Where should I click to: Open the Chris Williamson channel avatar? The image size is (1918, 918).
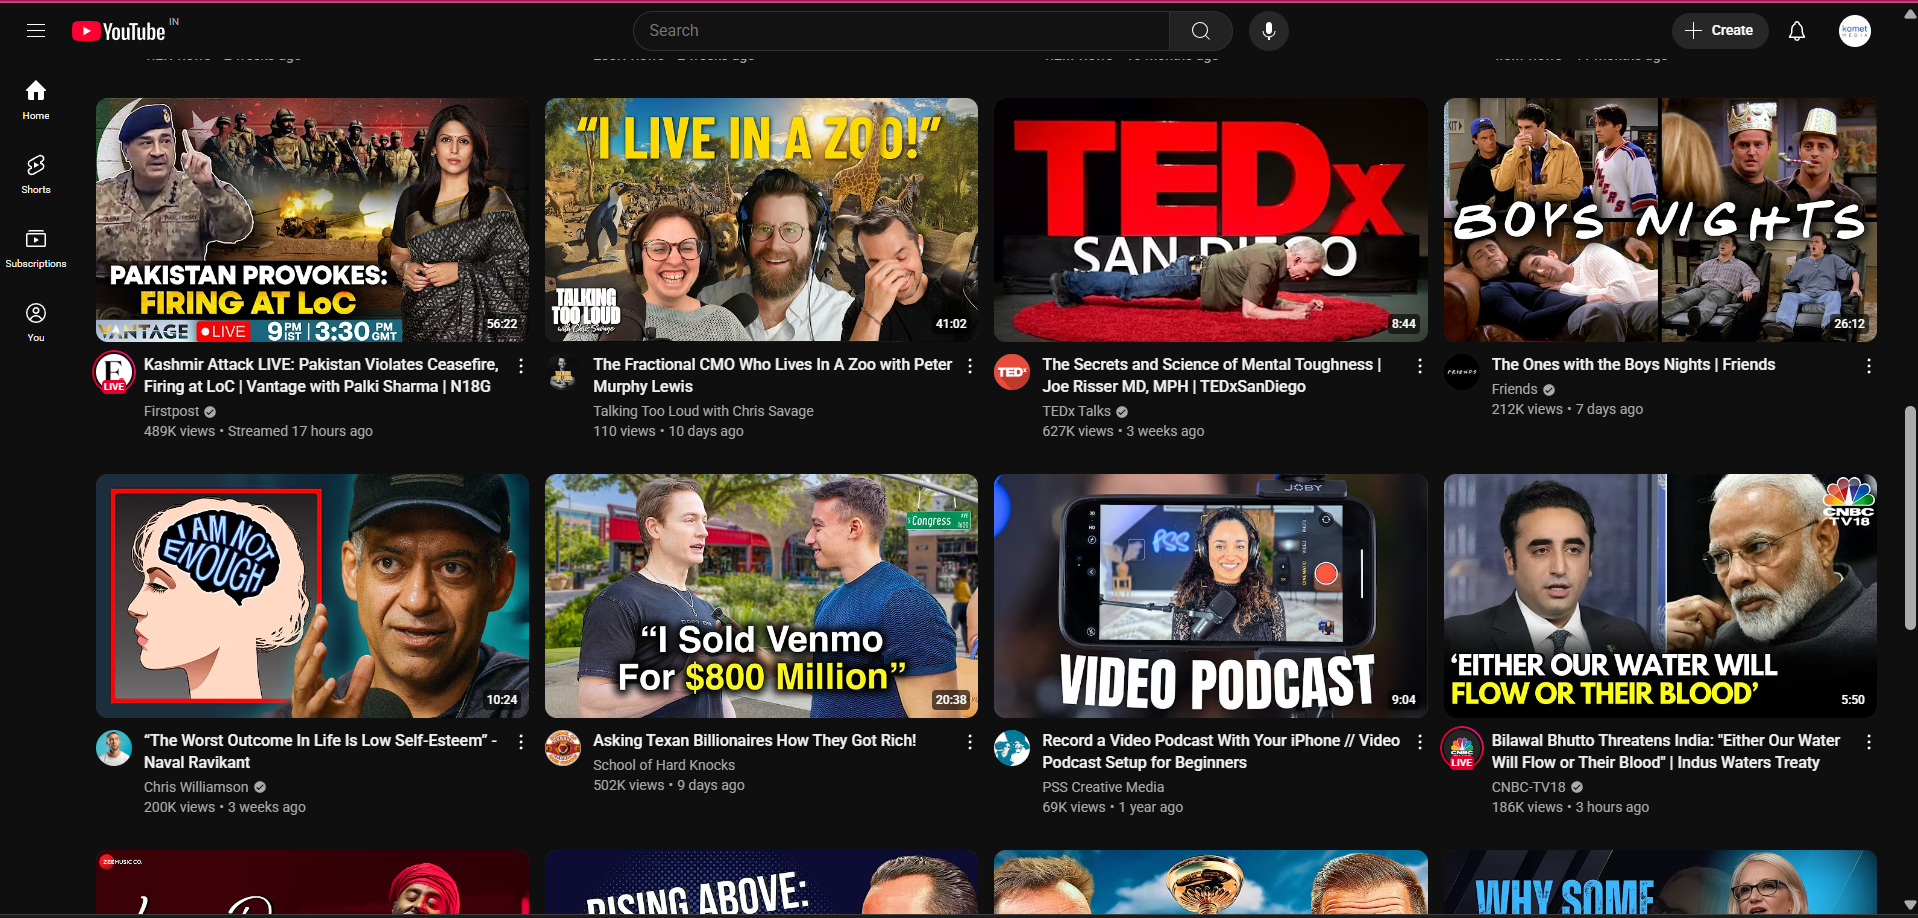(114, 749)
